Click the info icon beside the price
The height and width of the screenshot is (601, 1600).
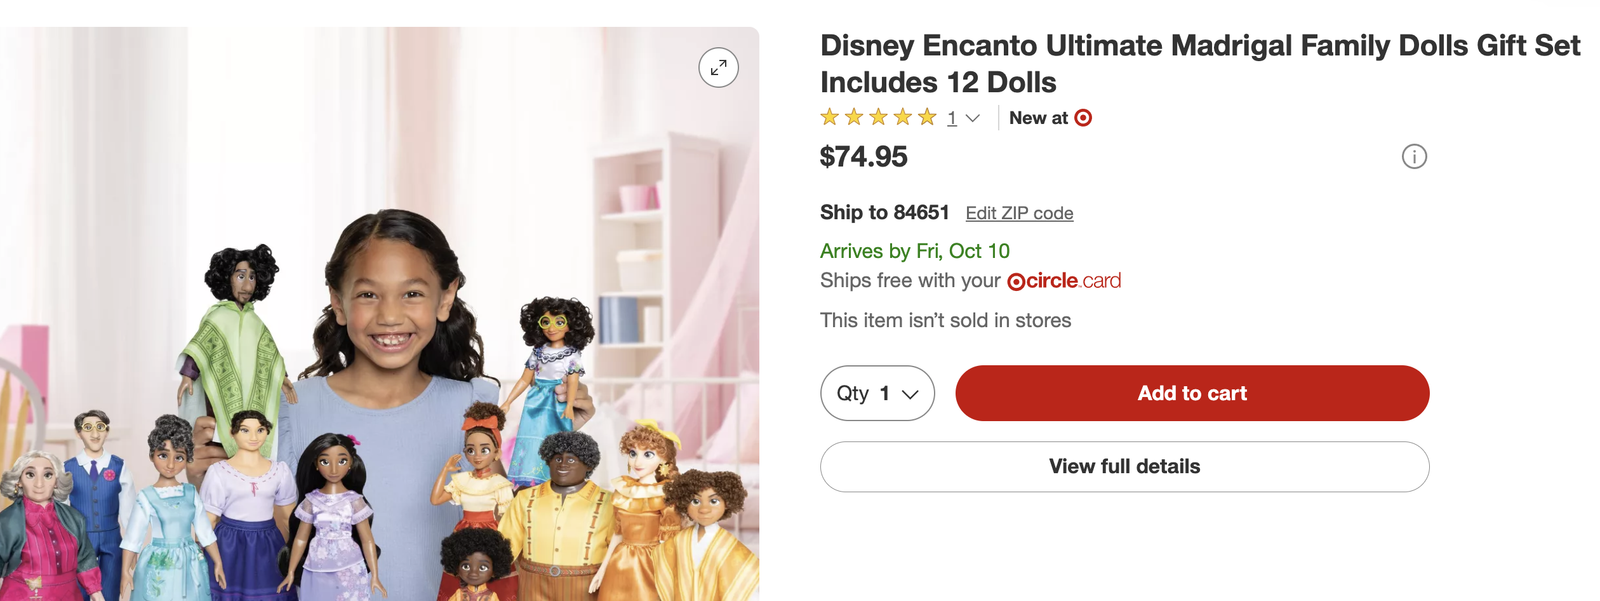[1414, 157]
